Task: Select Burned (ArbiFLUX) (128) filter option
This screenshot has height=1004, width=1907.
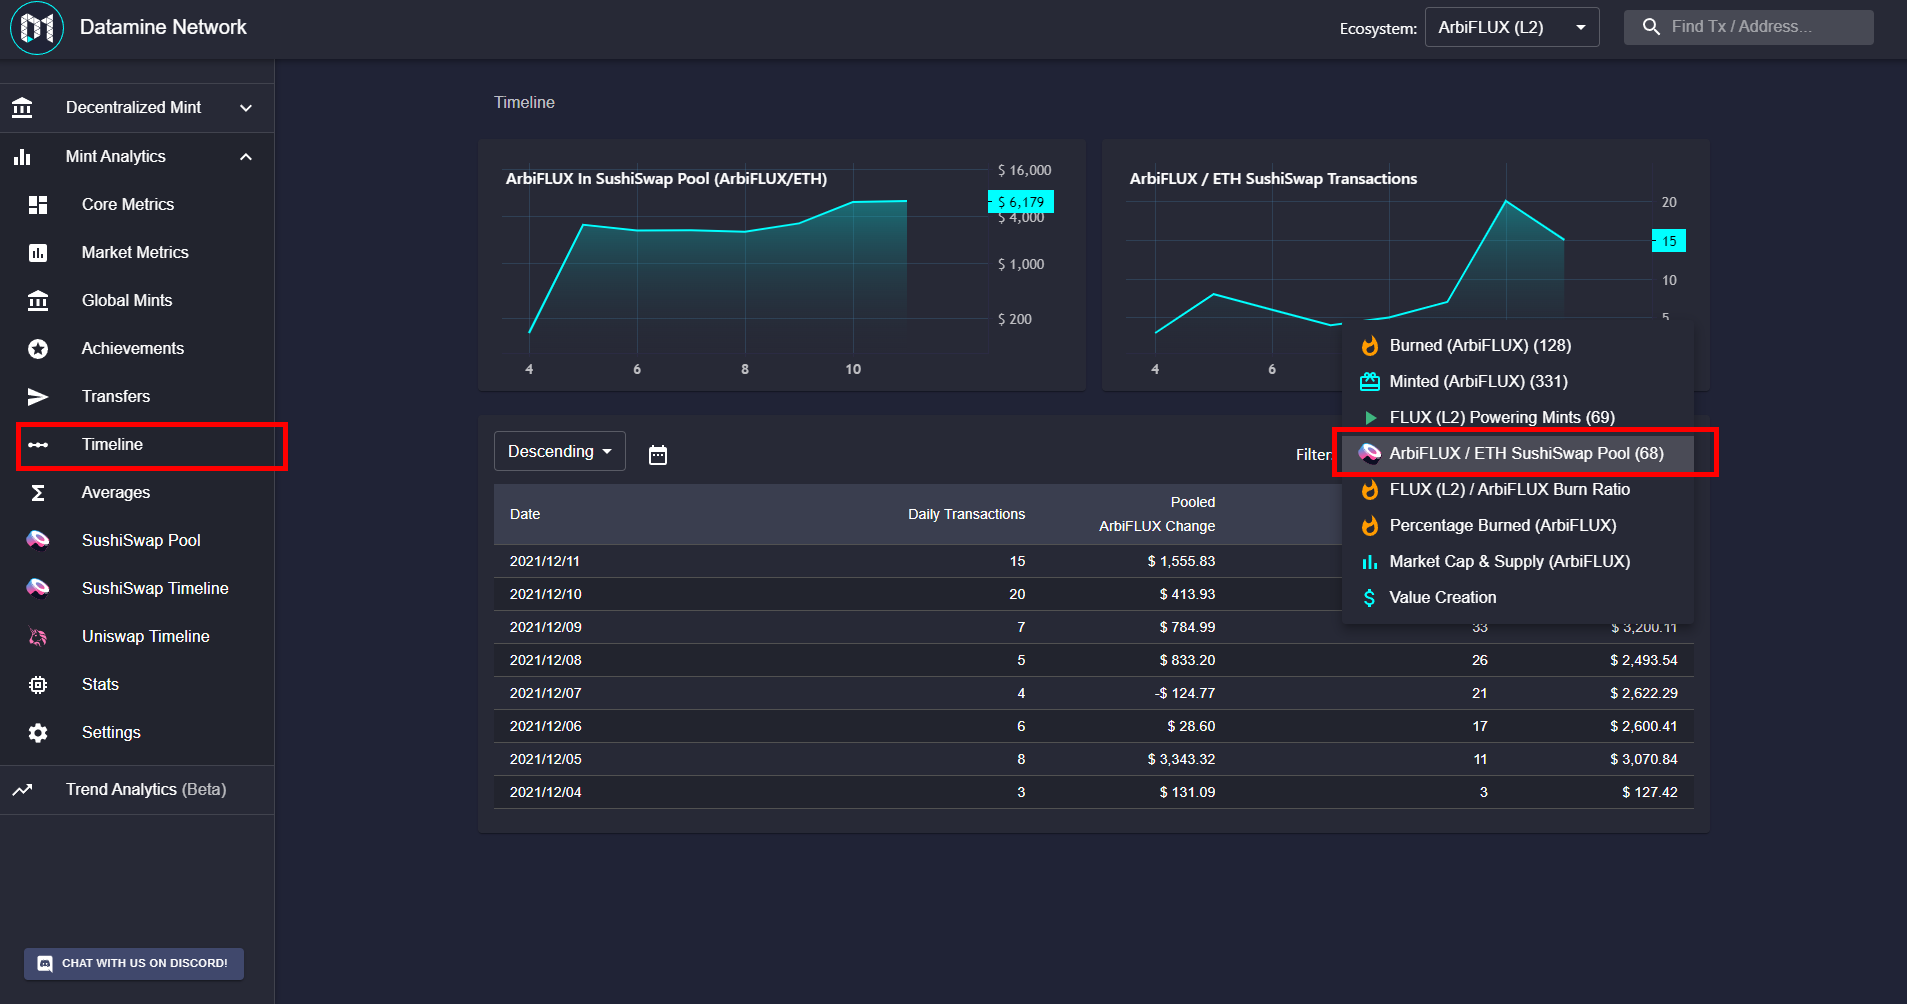Action: [1518, 346]
